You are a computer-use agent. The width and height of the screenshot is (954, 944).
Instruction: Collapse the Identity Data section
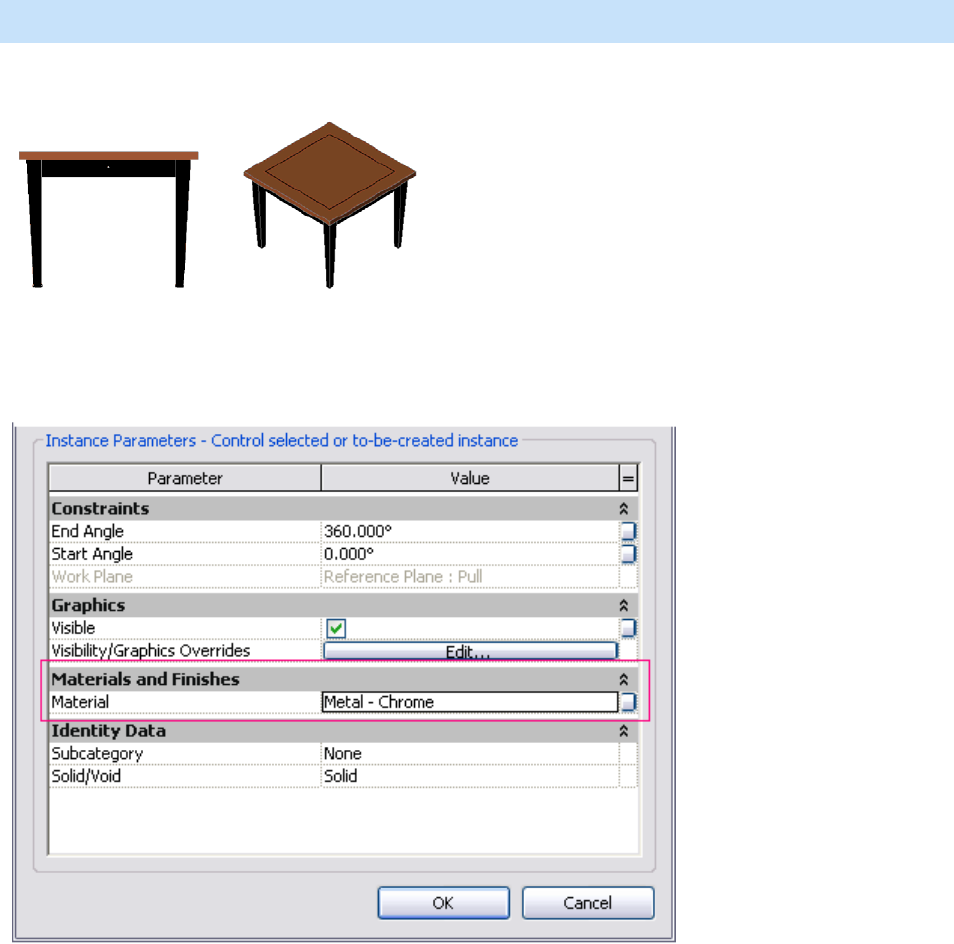[624, 731]
